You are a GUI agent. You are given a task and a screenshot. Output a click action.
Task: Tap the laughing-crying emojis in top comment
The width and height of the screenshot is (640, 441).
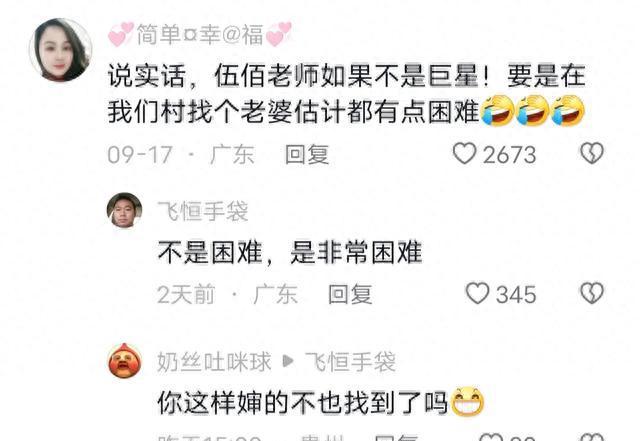pyautogui.click(x=533, y=111)
